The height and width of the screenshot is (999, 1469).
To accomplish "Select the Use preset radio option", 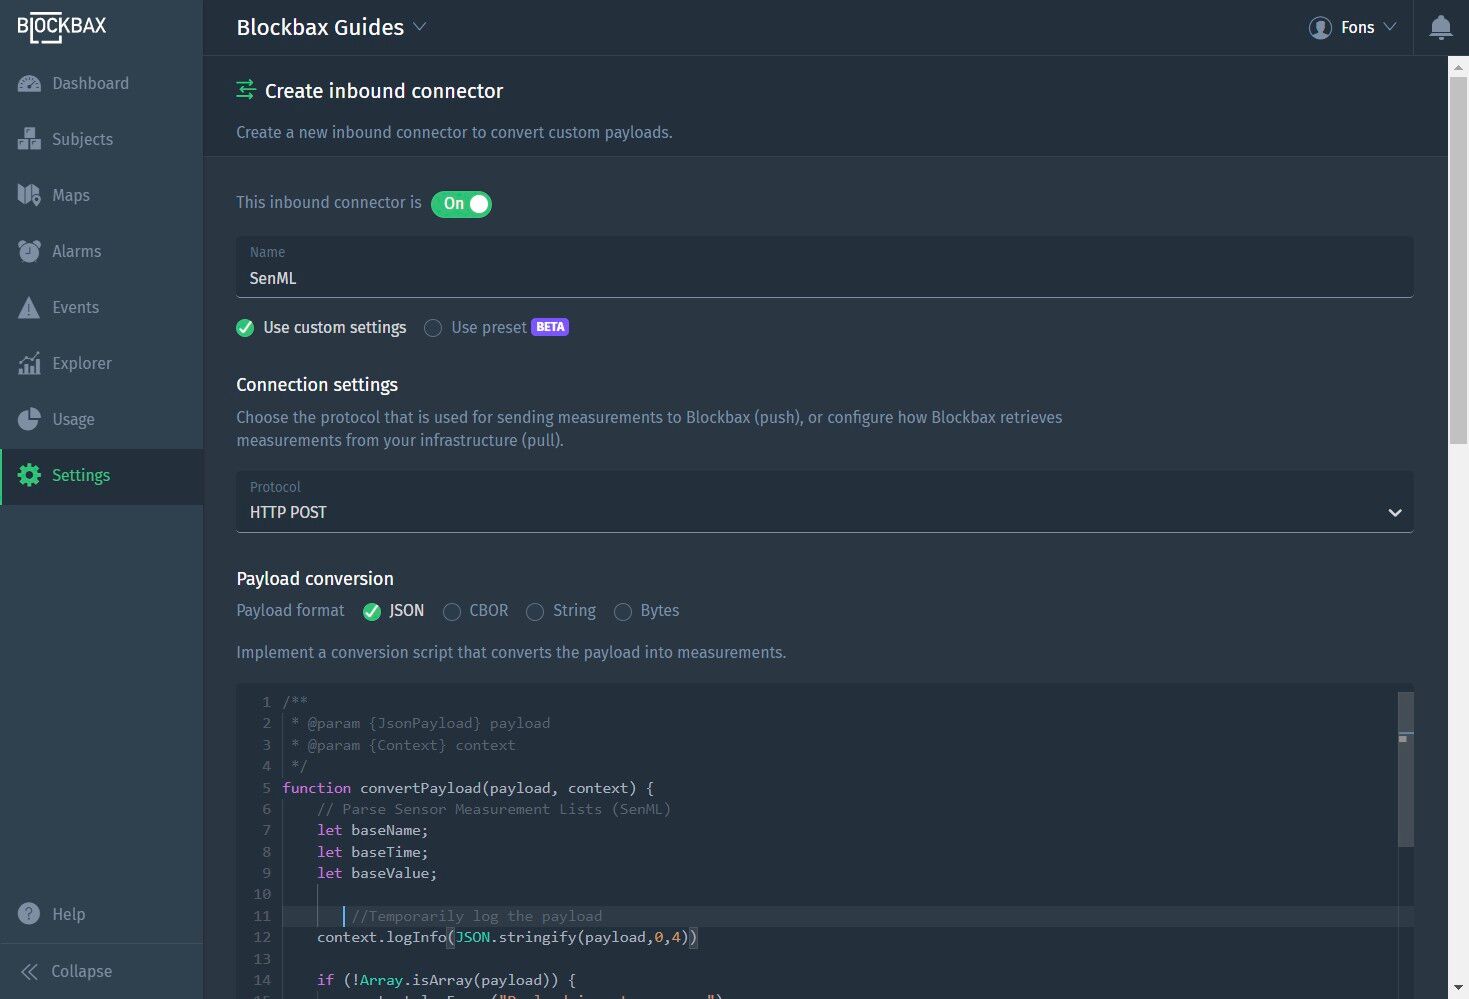I will pos(433,328).
